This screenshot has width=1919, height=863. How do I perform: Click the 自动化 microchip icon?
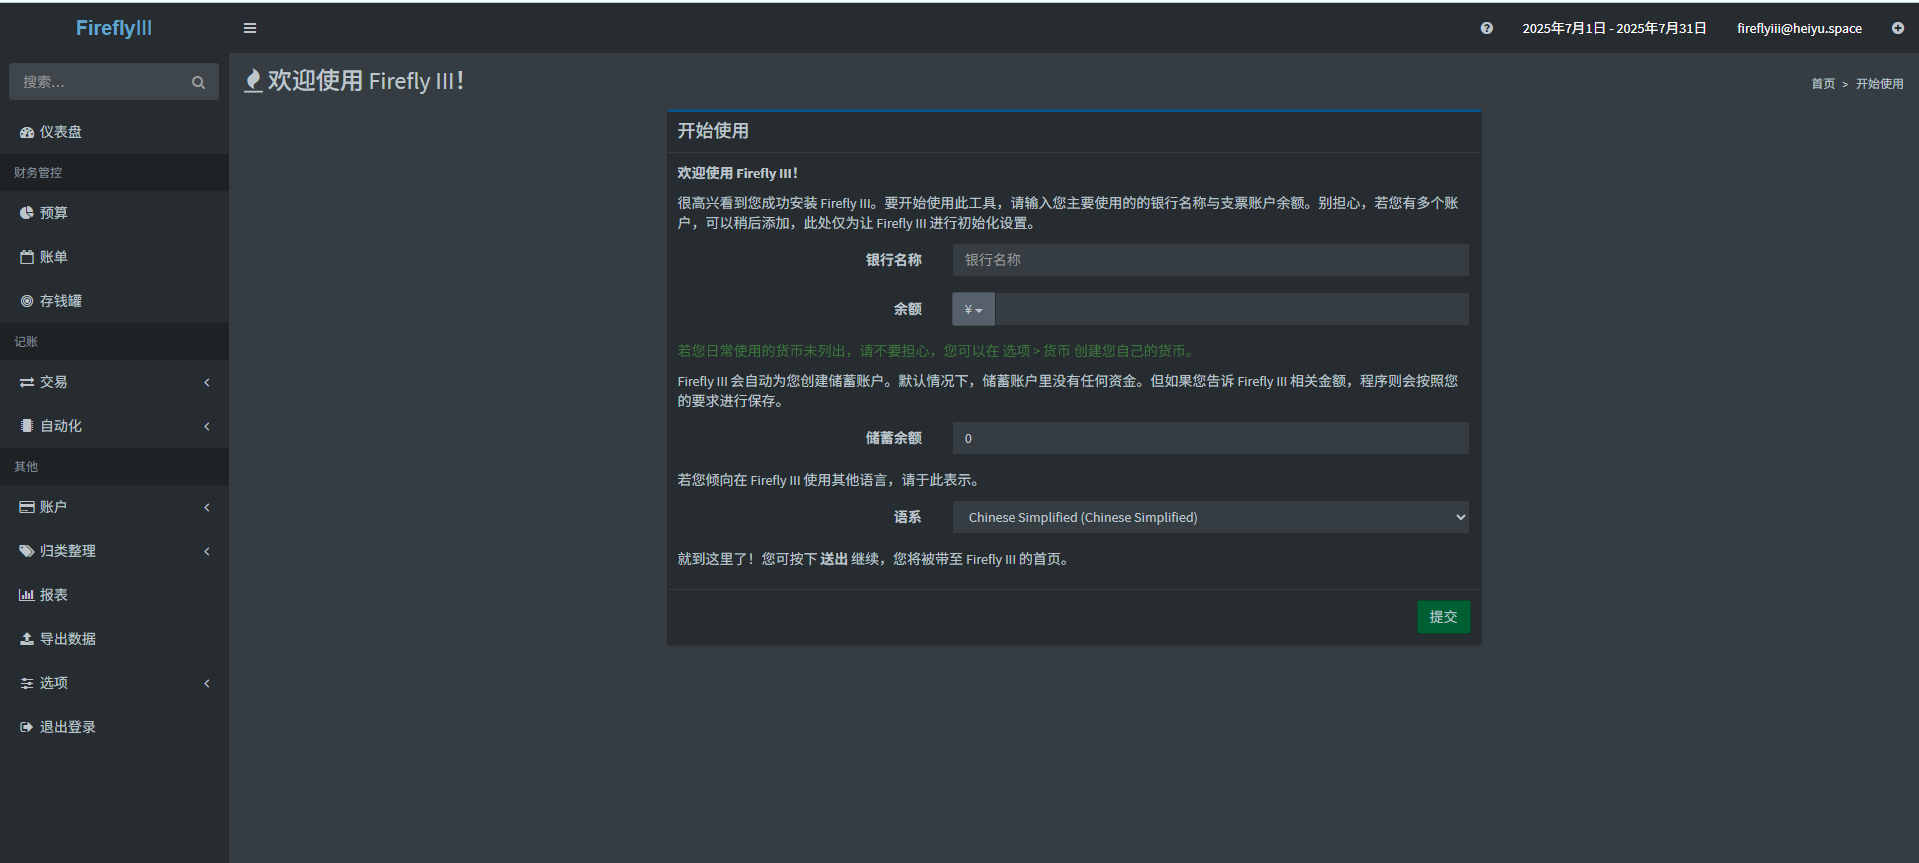click(27, 426)
